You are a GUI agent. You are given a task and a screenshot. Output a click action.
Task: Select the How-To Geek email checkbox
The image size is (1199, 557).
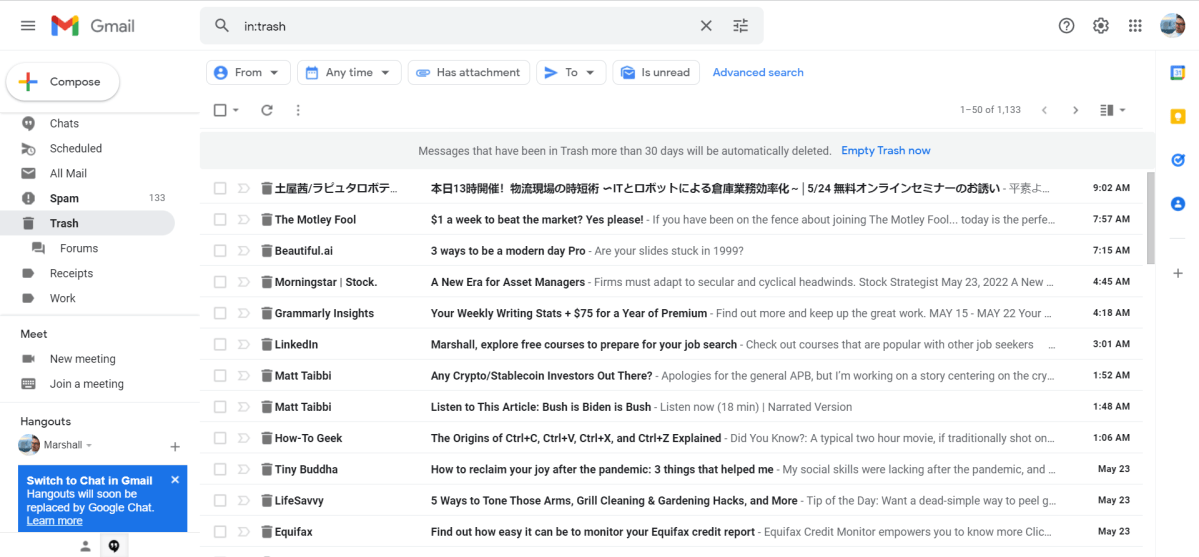(x=220, y=438)
